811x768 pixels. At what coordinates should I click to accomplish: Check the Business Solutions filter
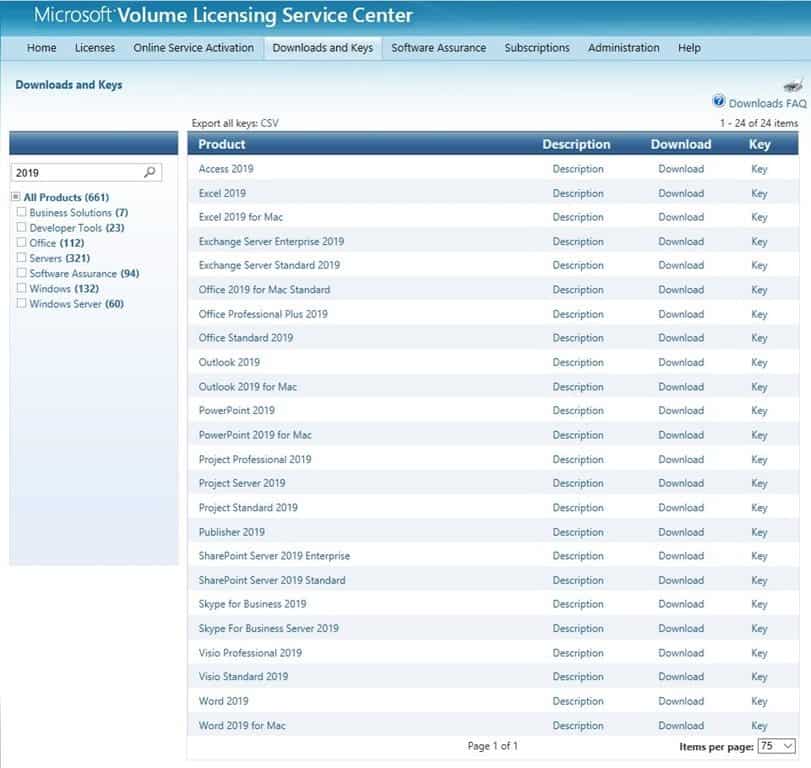tap(22, 213)
